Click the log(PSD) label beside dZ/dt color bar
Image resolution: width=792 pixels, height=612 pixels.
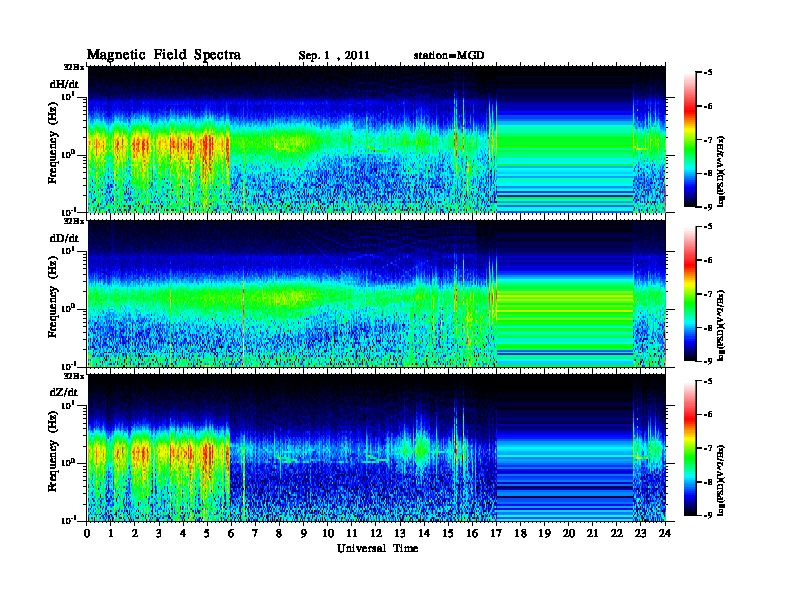coord(721,480)
